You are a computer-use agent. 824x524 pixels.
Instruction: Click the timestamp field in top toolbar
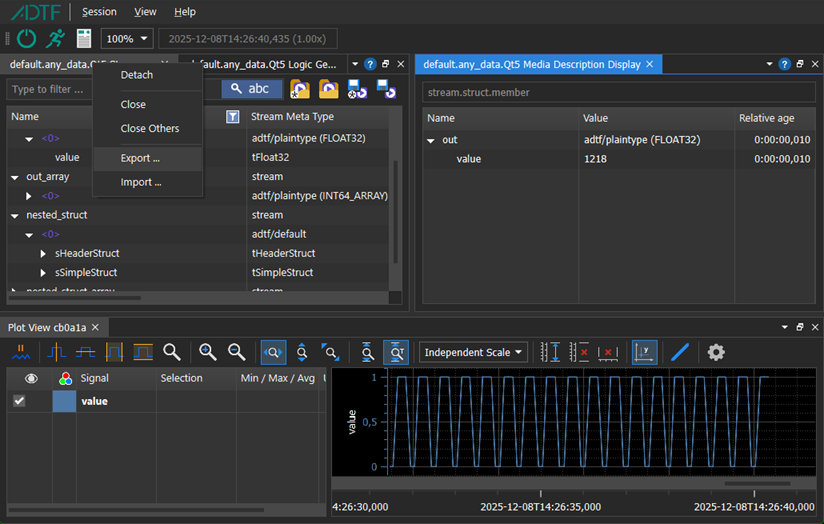[x=248, y=39]
